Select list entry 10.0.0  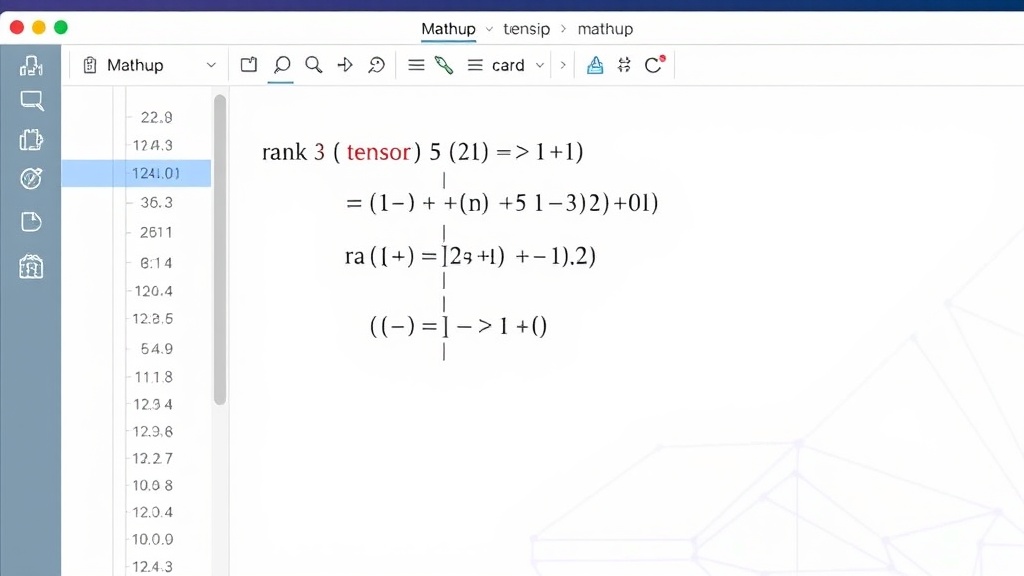coord(153,539)
